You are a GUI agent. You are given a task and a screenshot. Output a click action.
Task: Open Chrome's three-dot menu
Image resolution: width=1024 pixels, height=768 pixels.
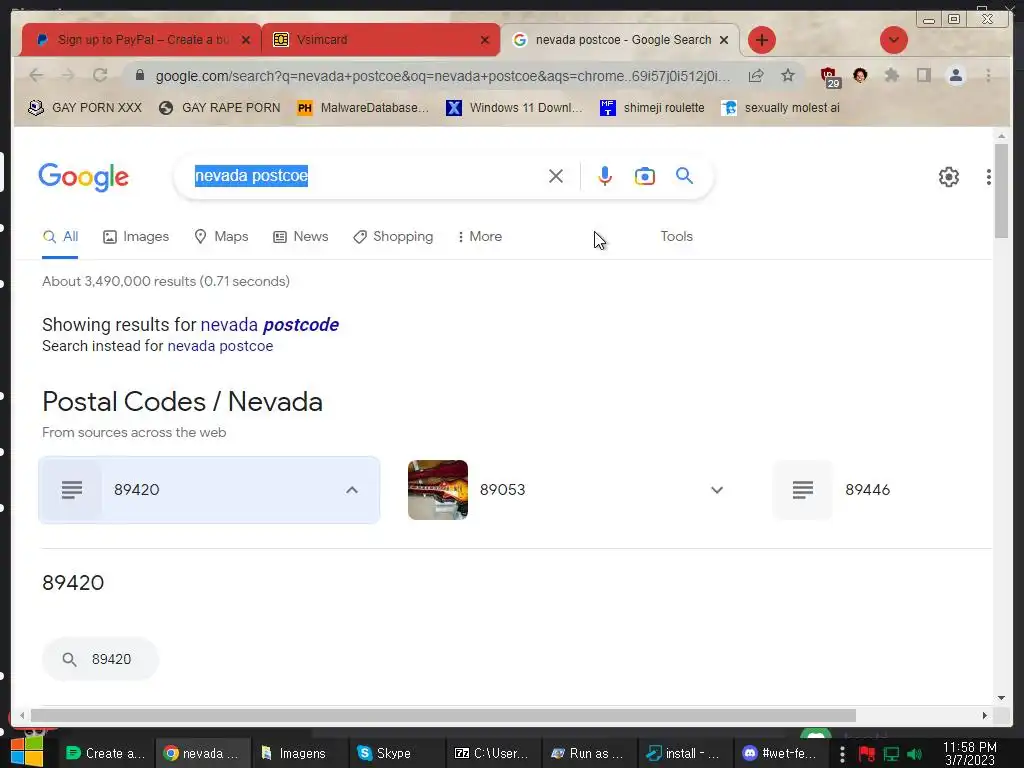[989, 76]
